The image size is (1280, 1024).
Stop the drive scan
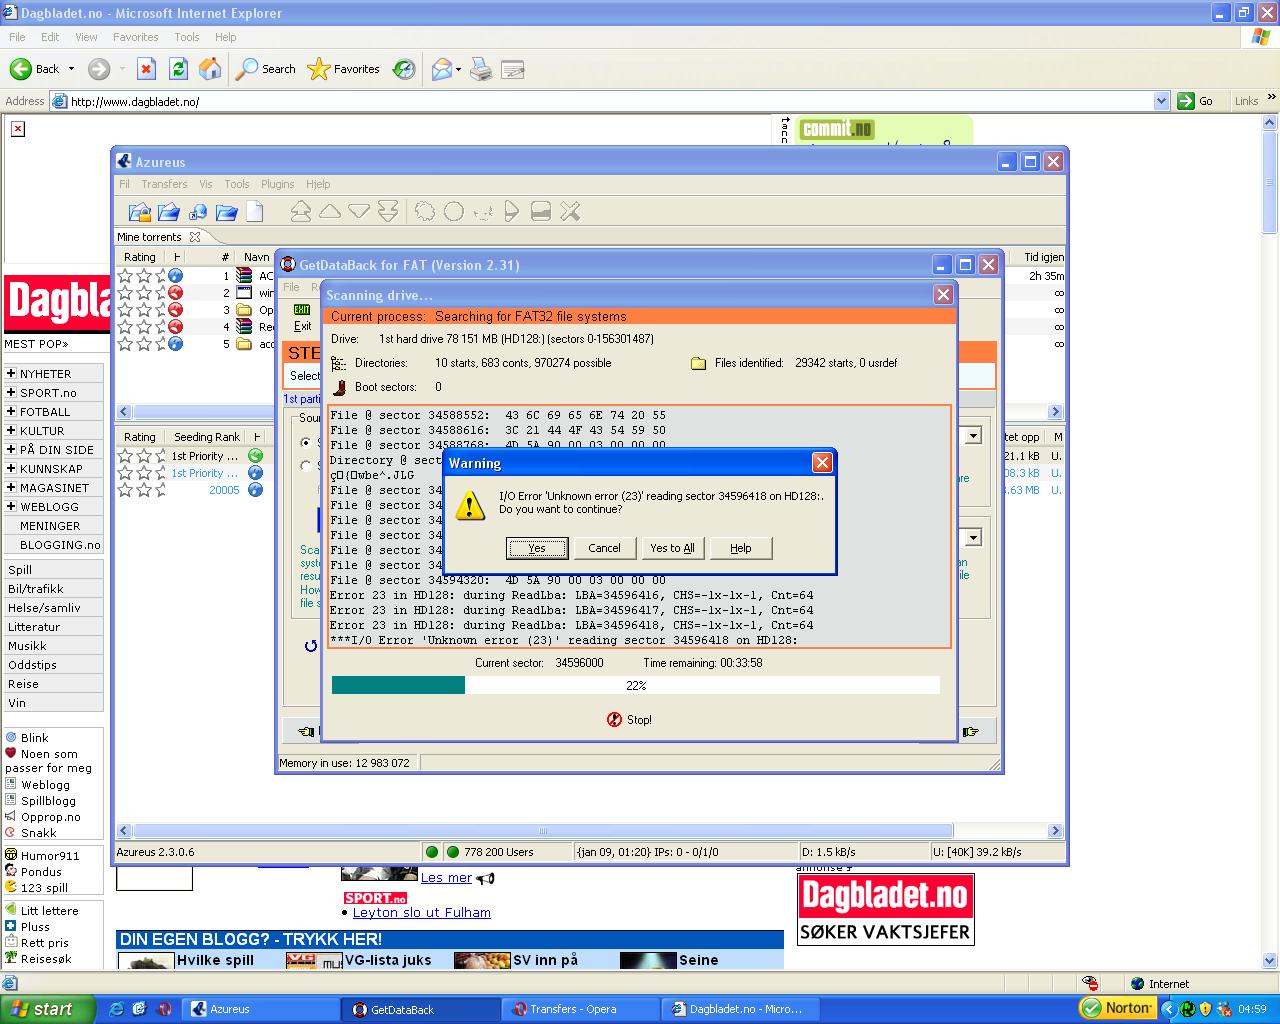629,720
